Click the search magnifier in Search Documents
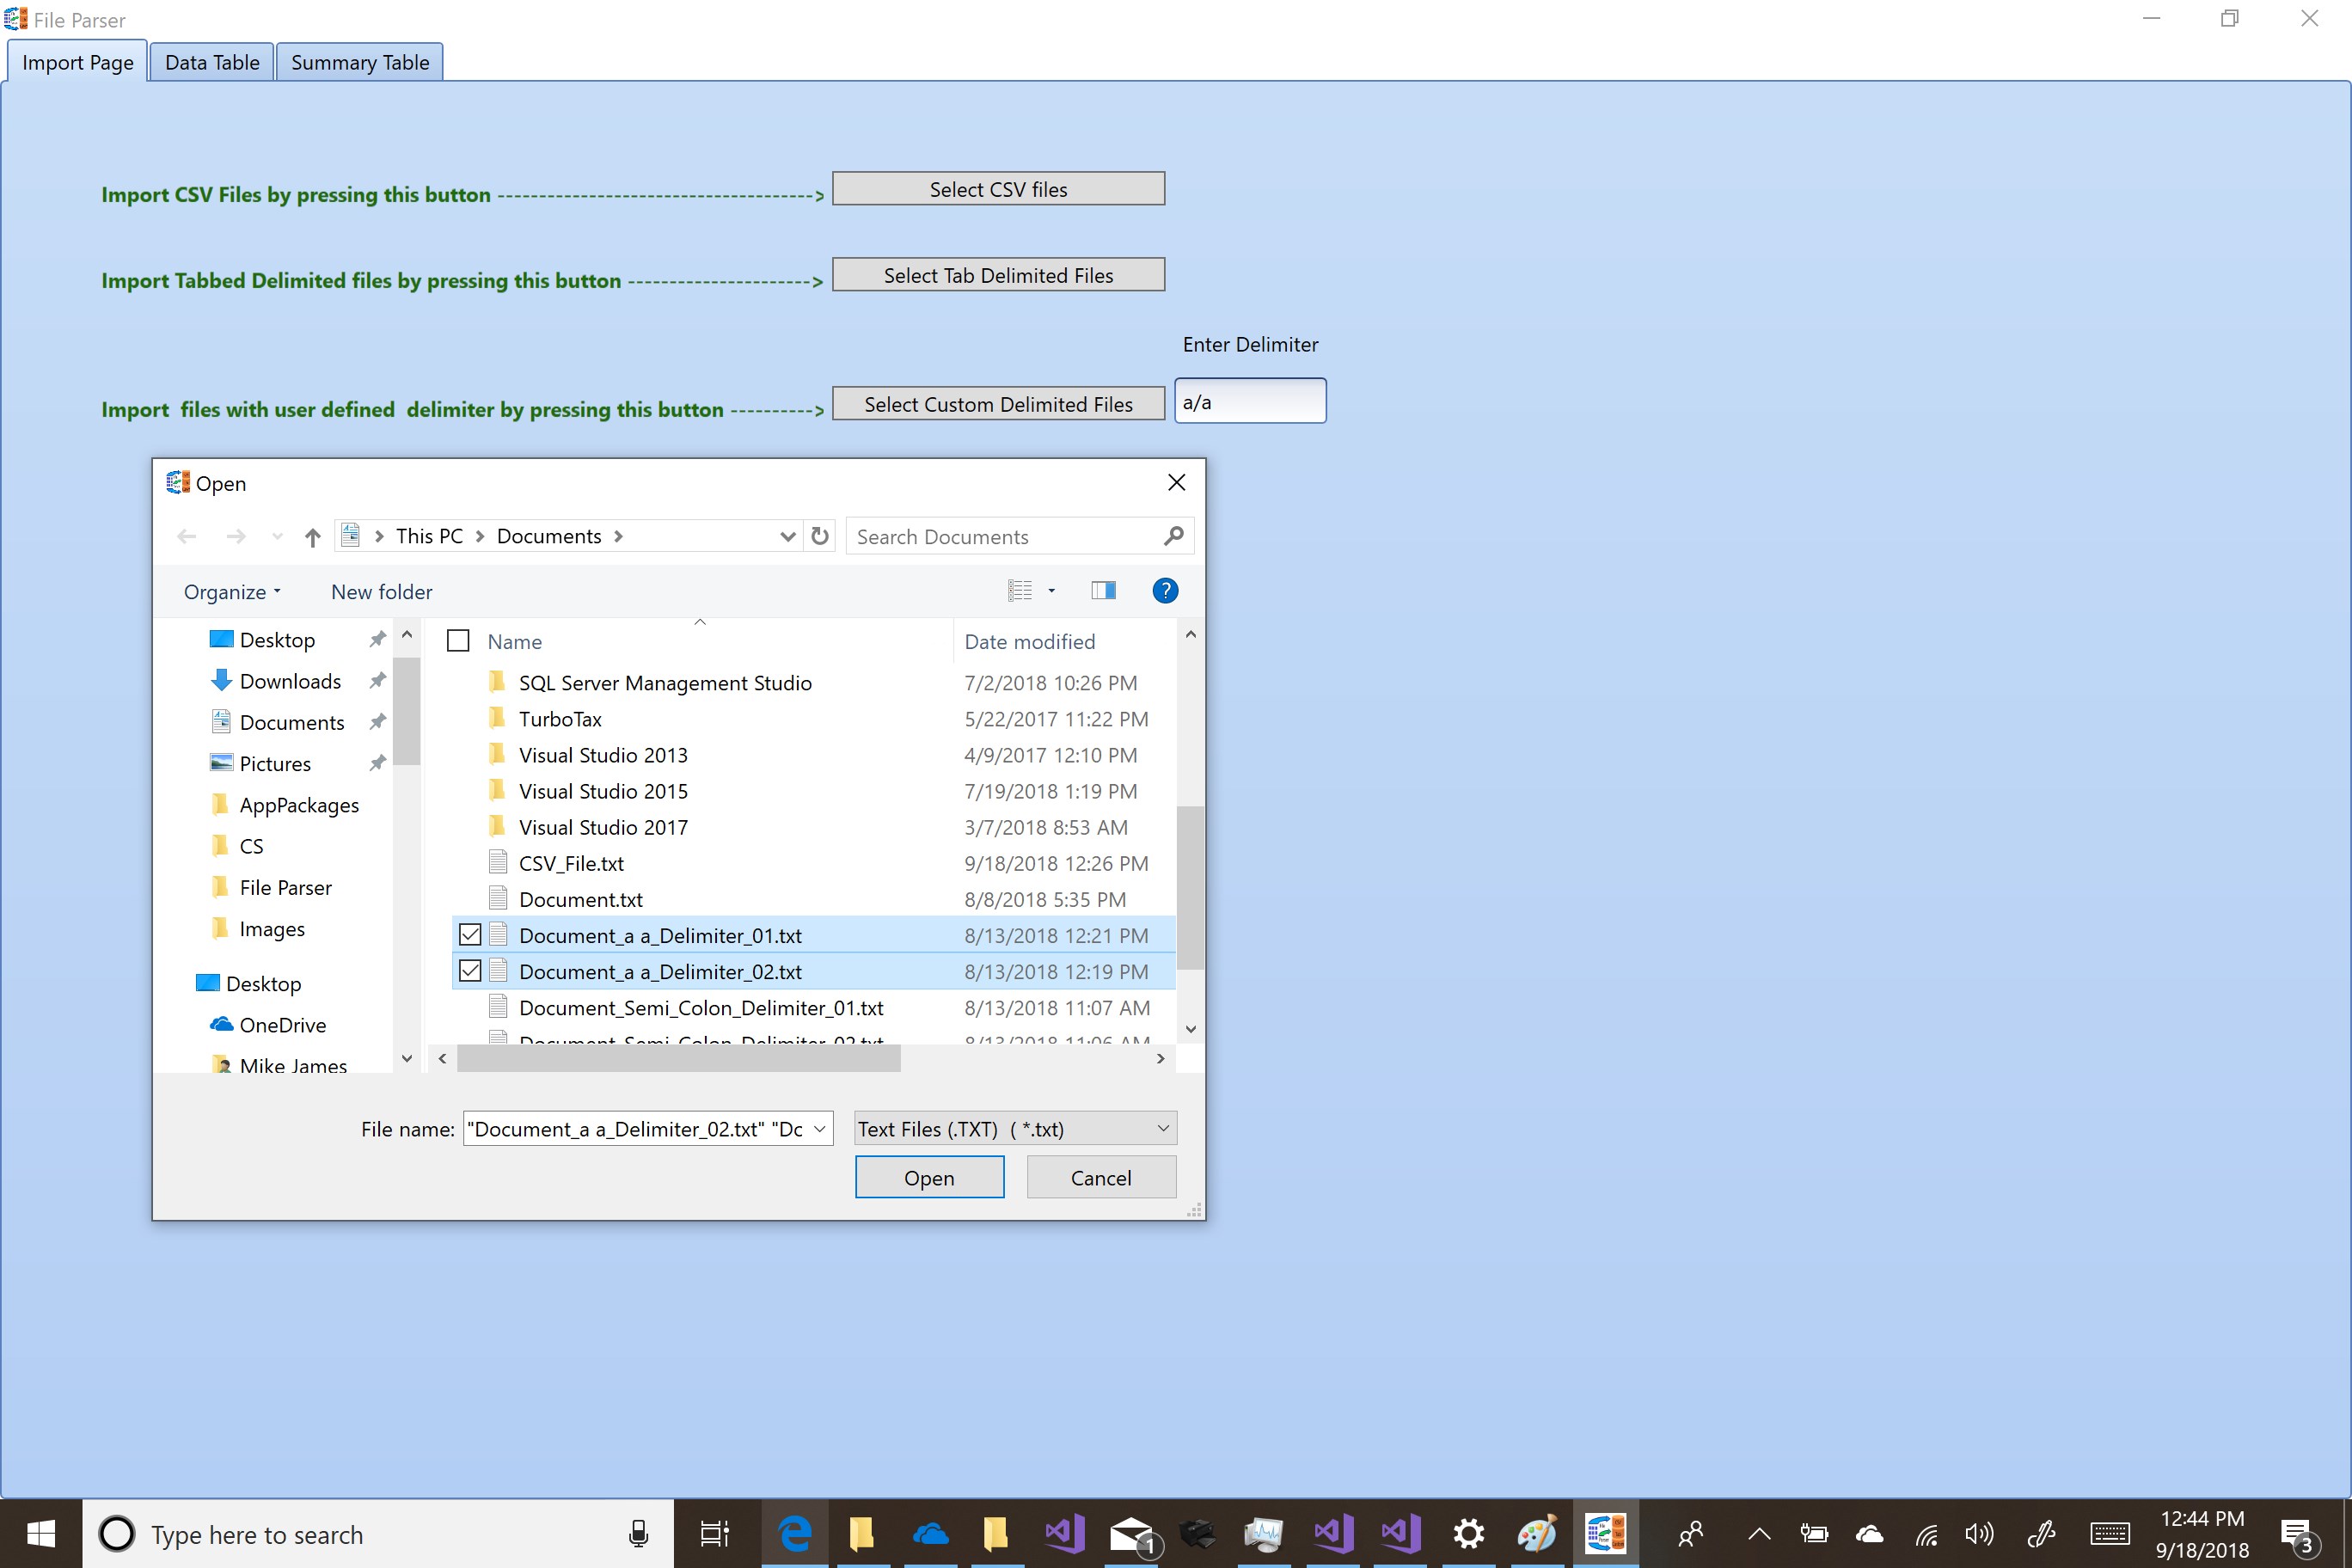This screenshot has width=2352, height=1568. 1174,536
